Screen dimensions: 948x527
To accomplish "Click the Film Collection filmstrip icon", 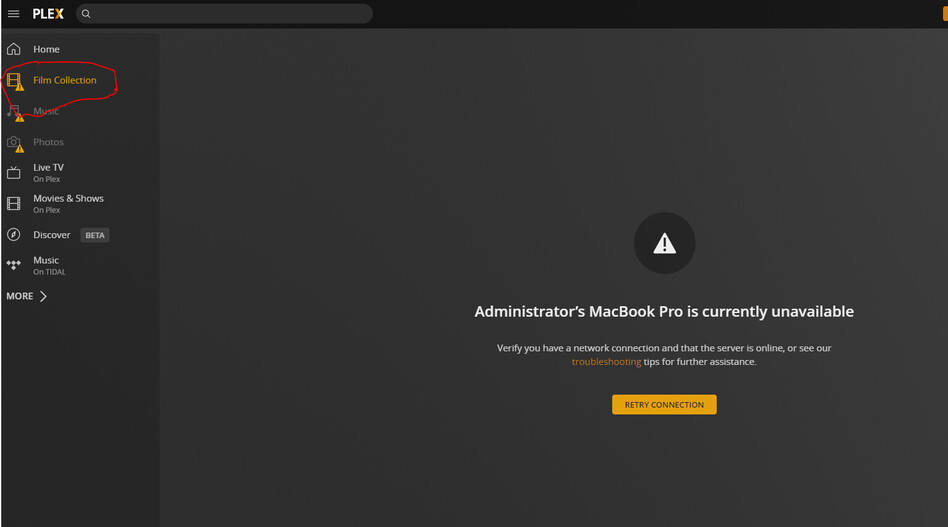I will point(15,80).
